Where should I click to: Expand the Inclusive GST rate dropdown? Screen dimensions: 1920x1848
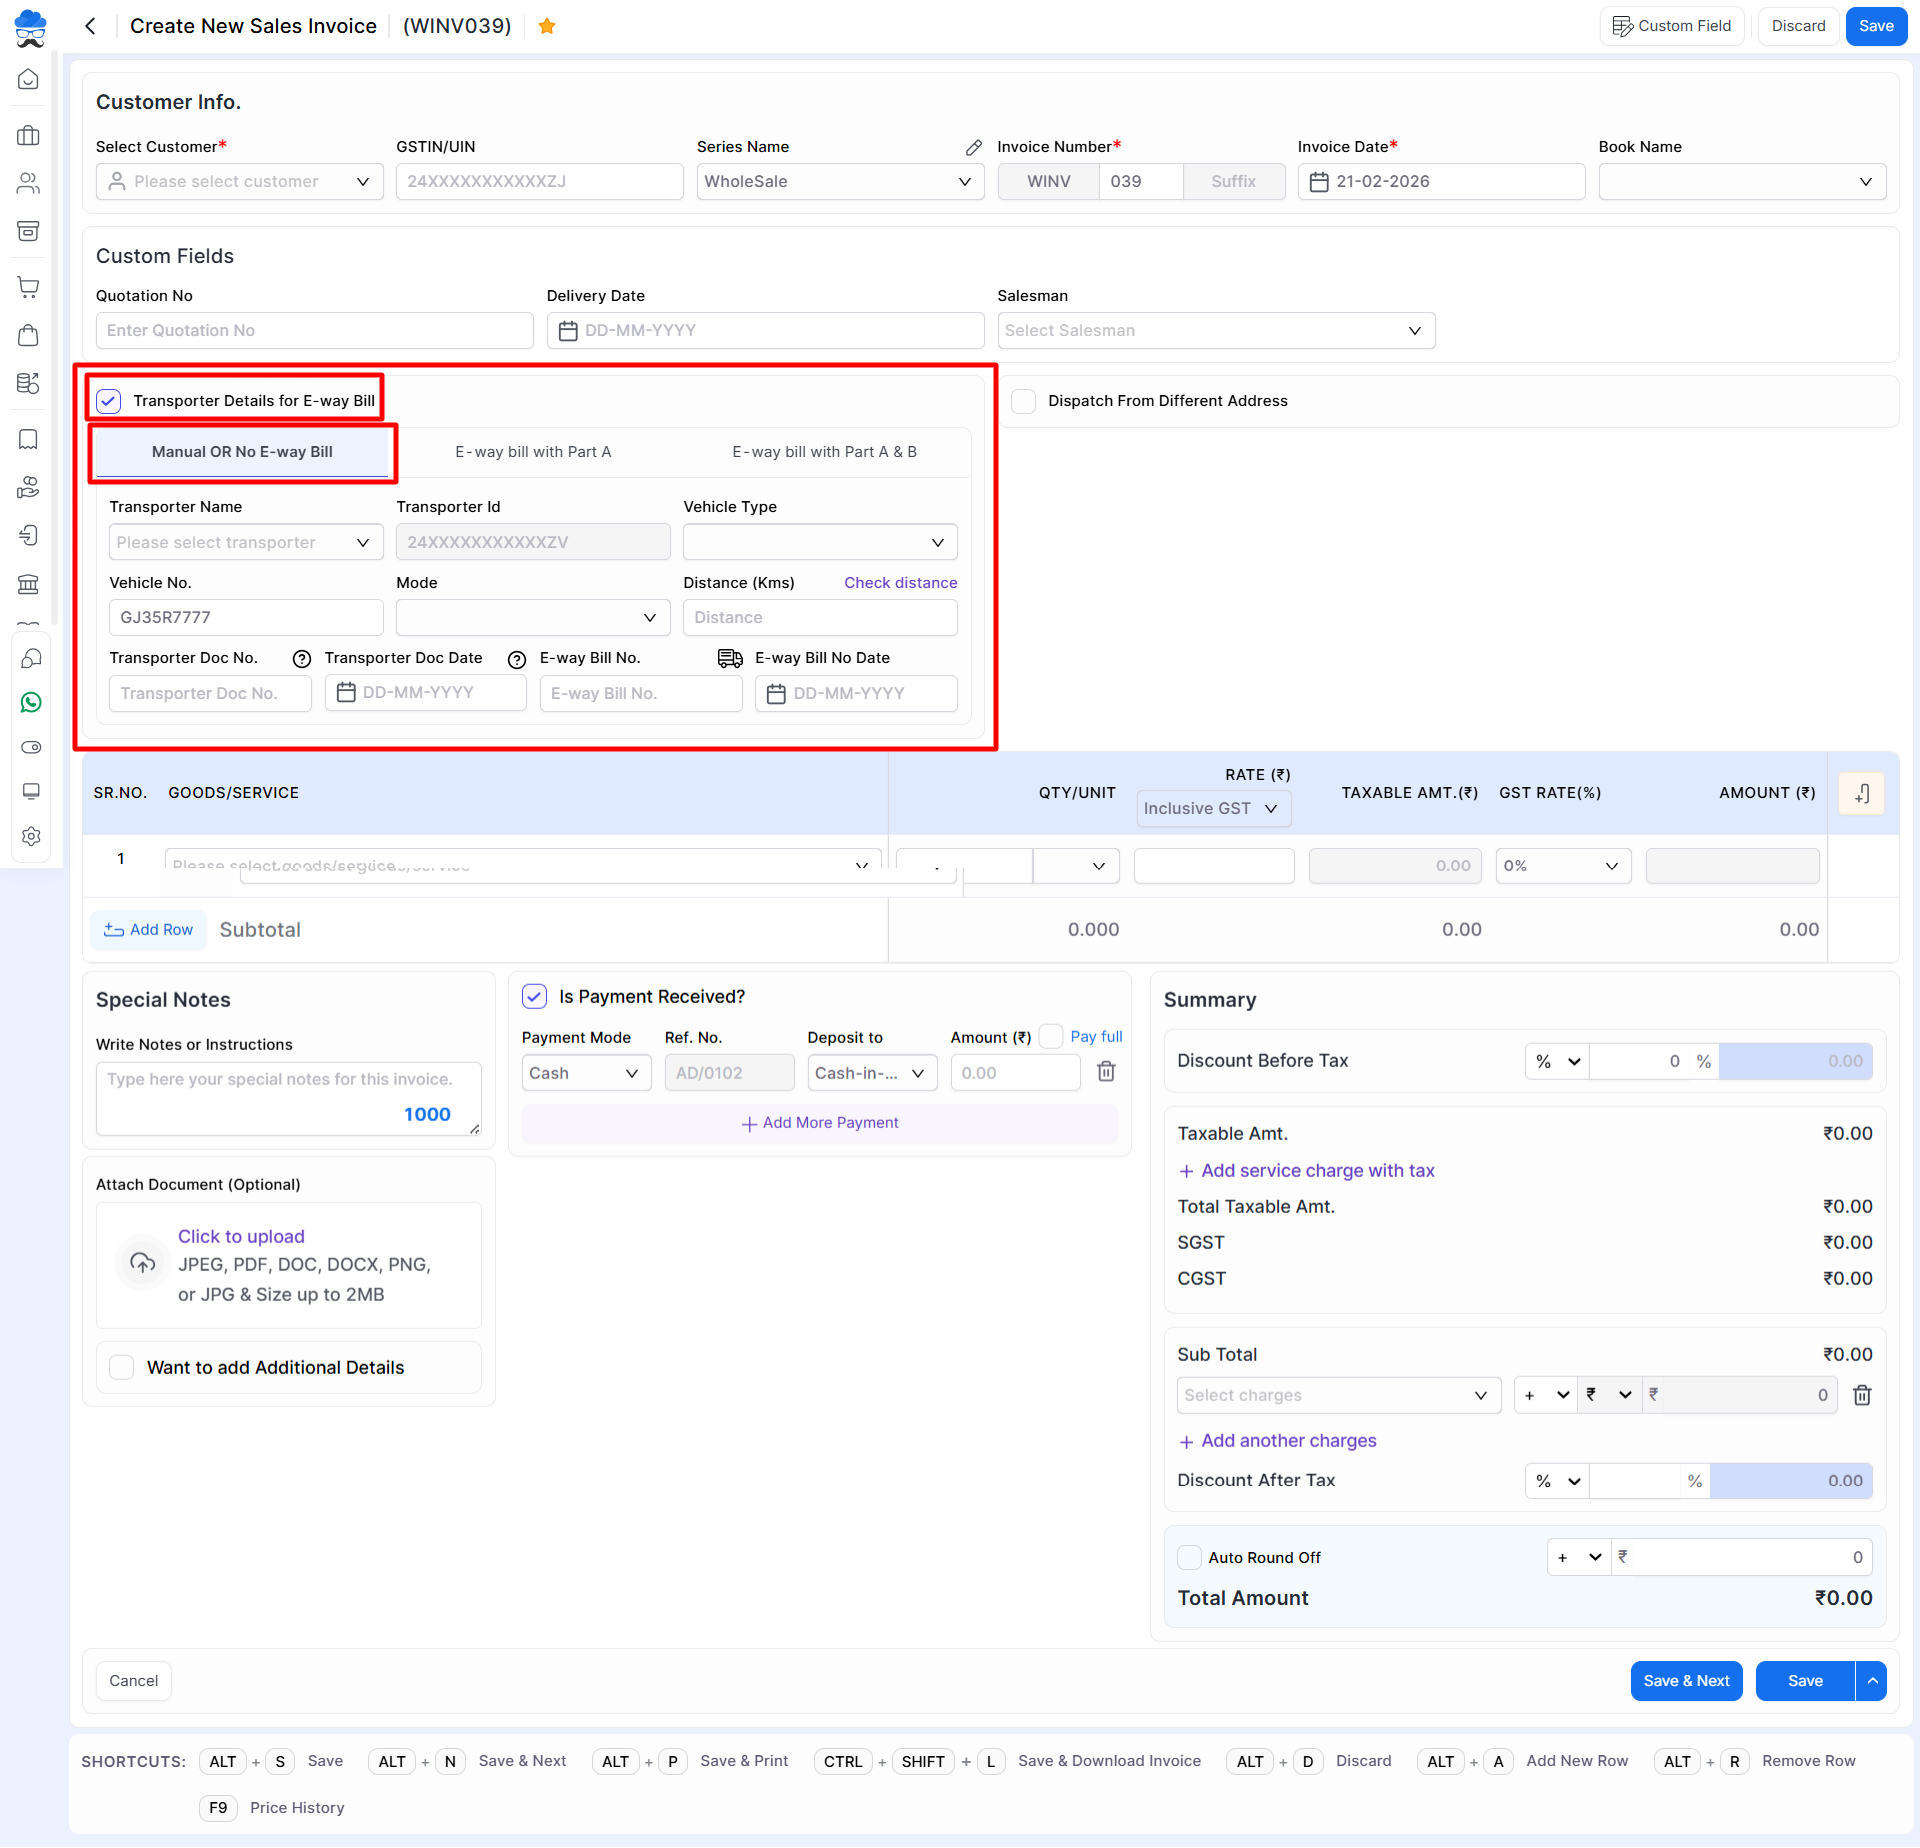click(x=1213, y=808)
